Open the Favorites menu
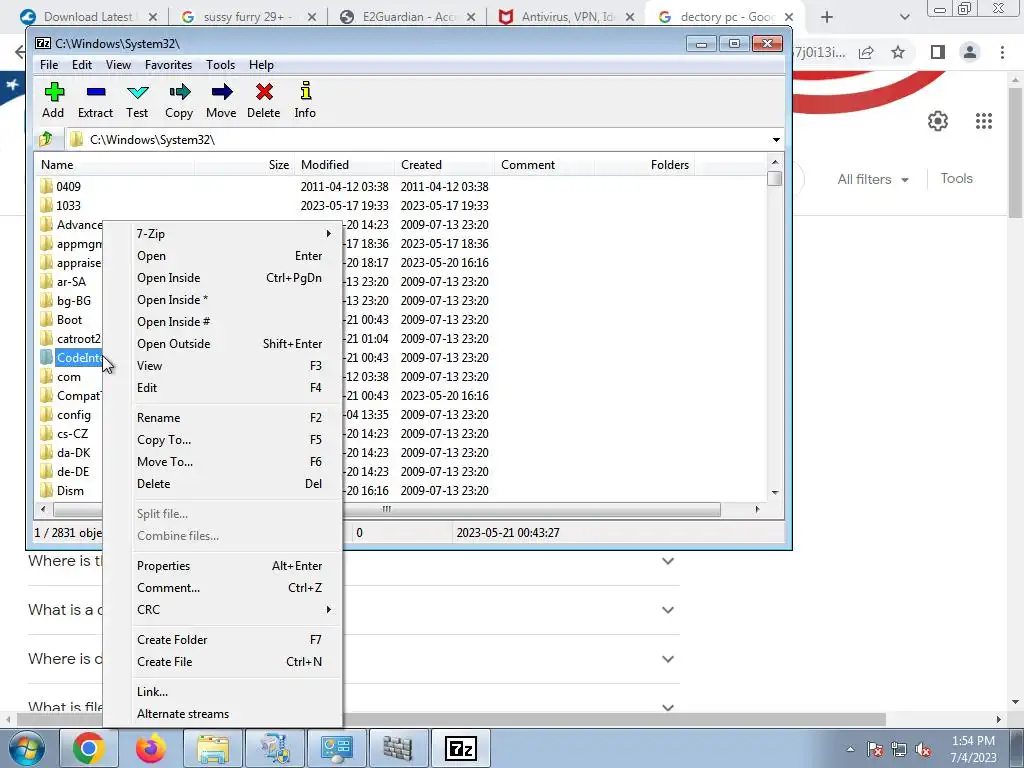Image resolution: width=1024 pixels, height=768 pixels. coord(168,65)
